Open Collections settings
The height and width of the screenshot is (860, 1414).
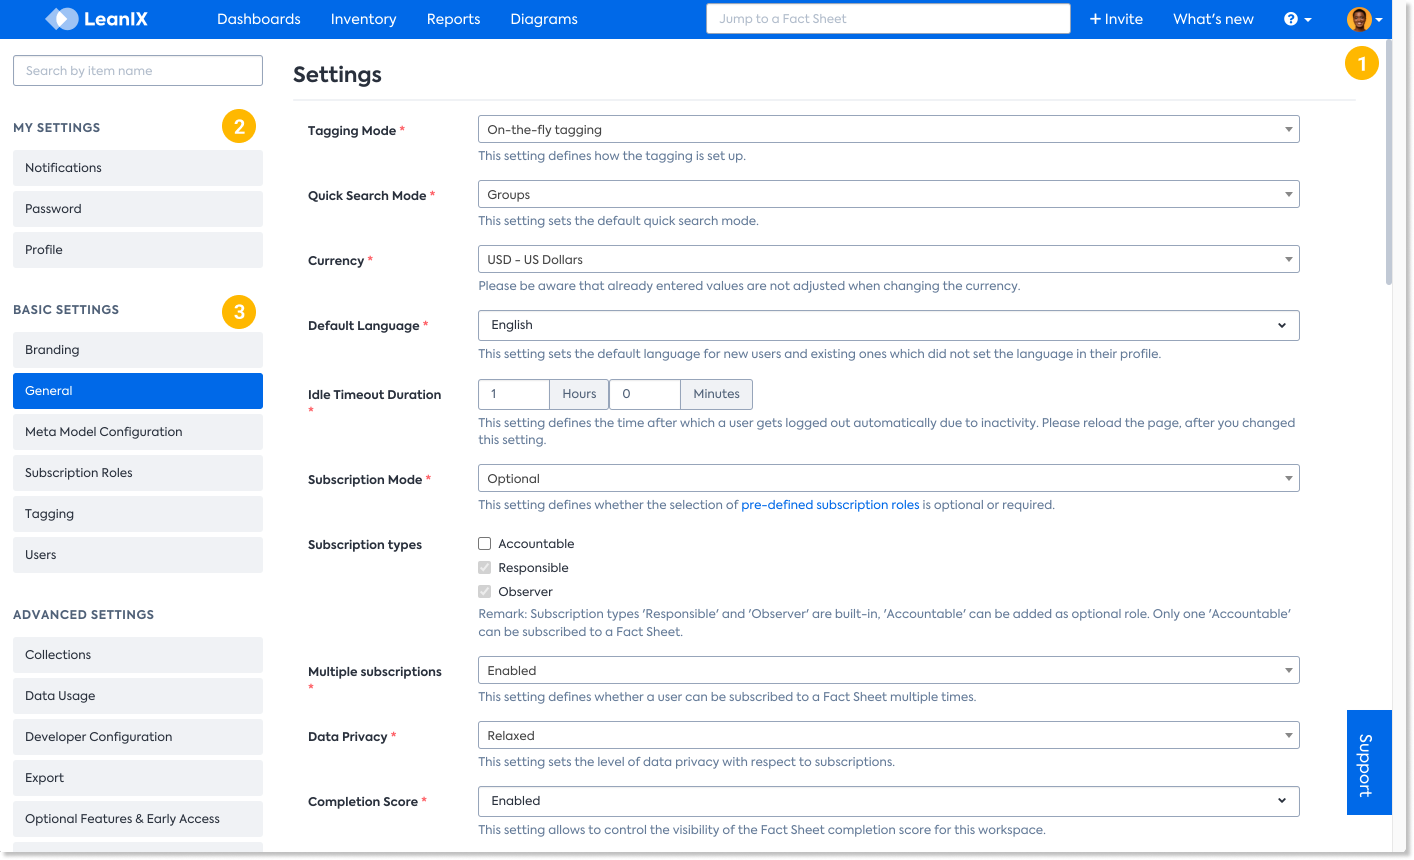(138, 655)
